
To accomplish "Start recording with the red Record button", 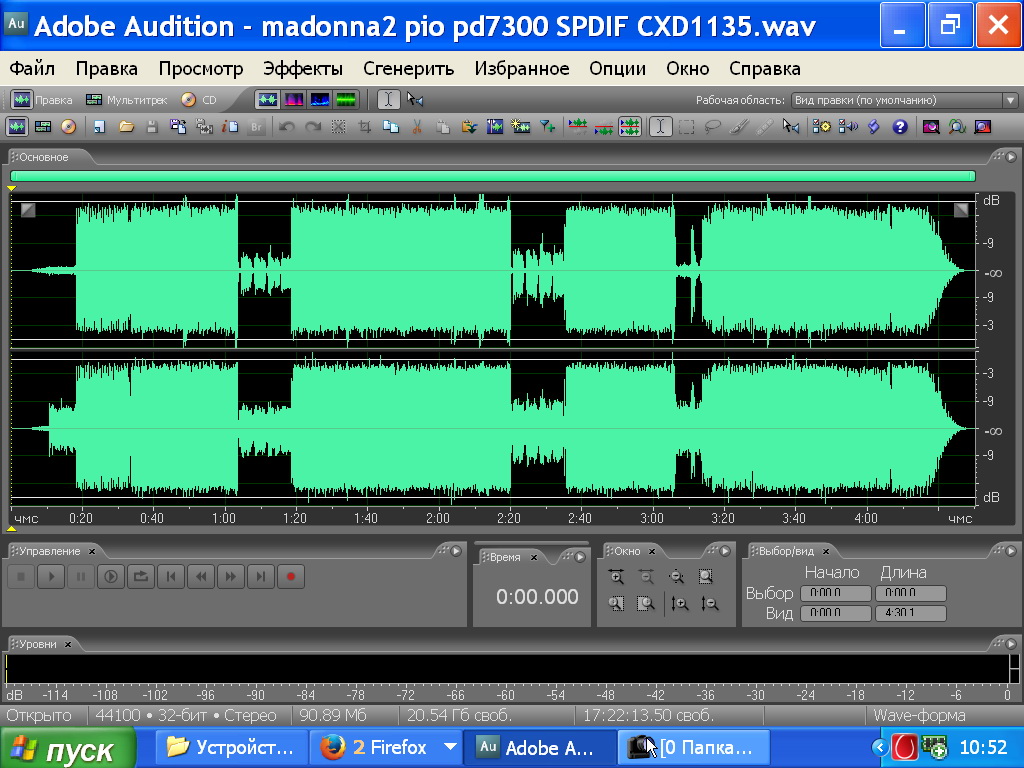I will [x=291, y=577].
